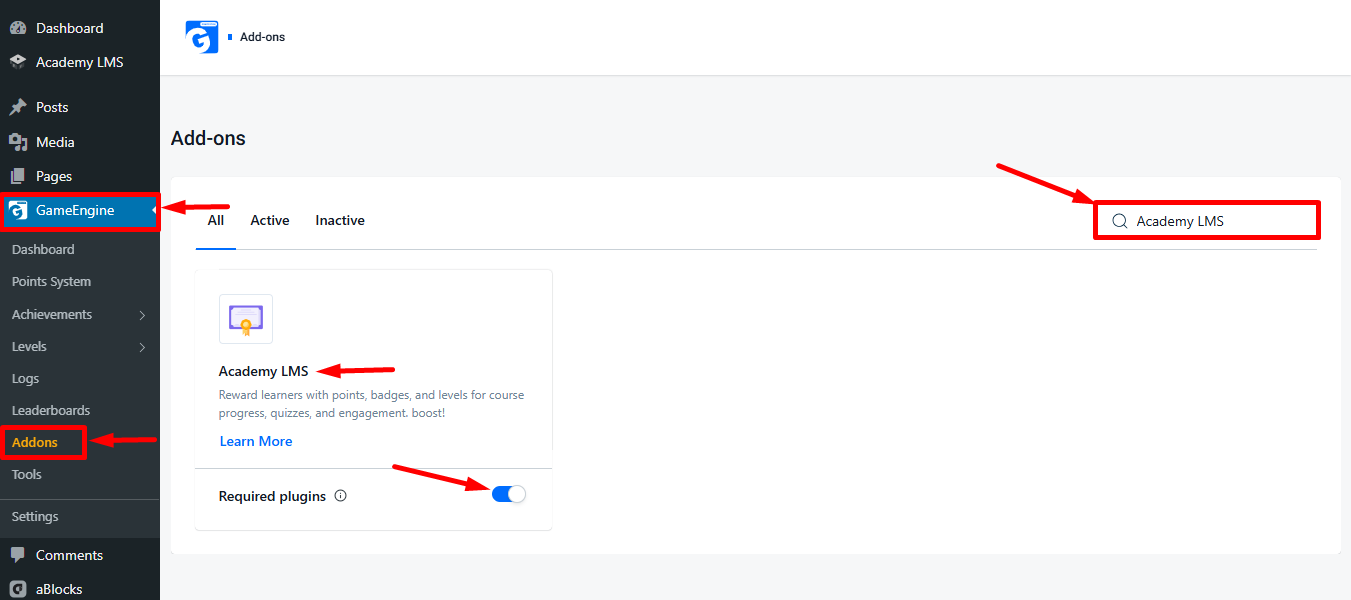Focus the addon search field
The width and height of the screenshot is (1351, 600).
point(1207,221)
